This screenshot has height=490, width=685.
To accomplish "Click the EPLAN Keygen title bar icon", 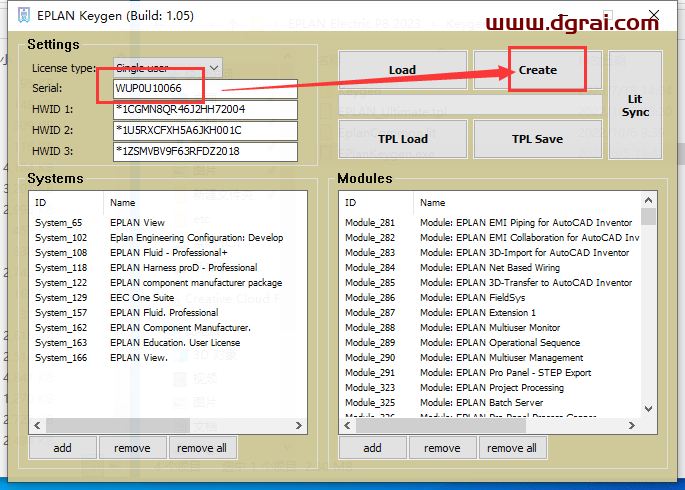I will click(24, 15).
